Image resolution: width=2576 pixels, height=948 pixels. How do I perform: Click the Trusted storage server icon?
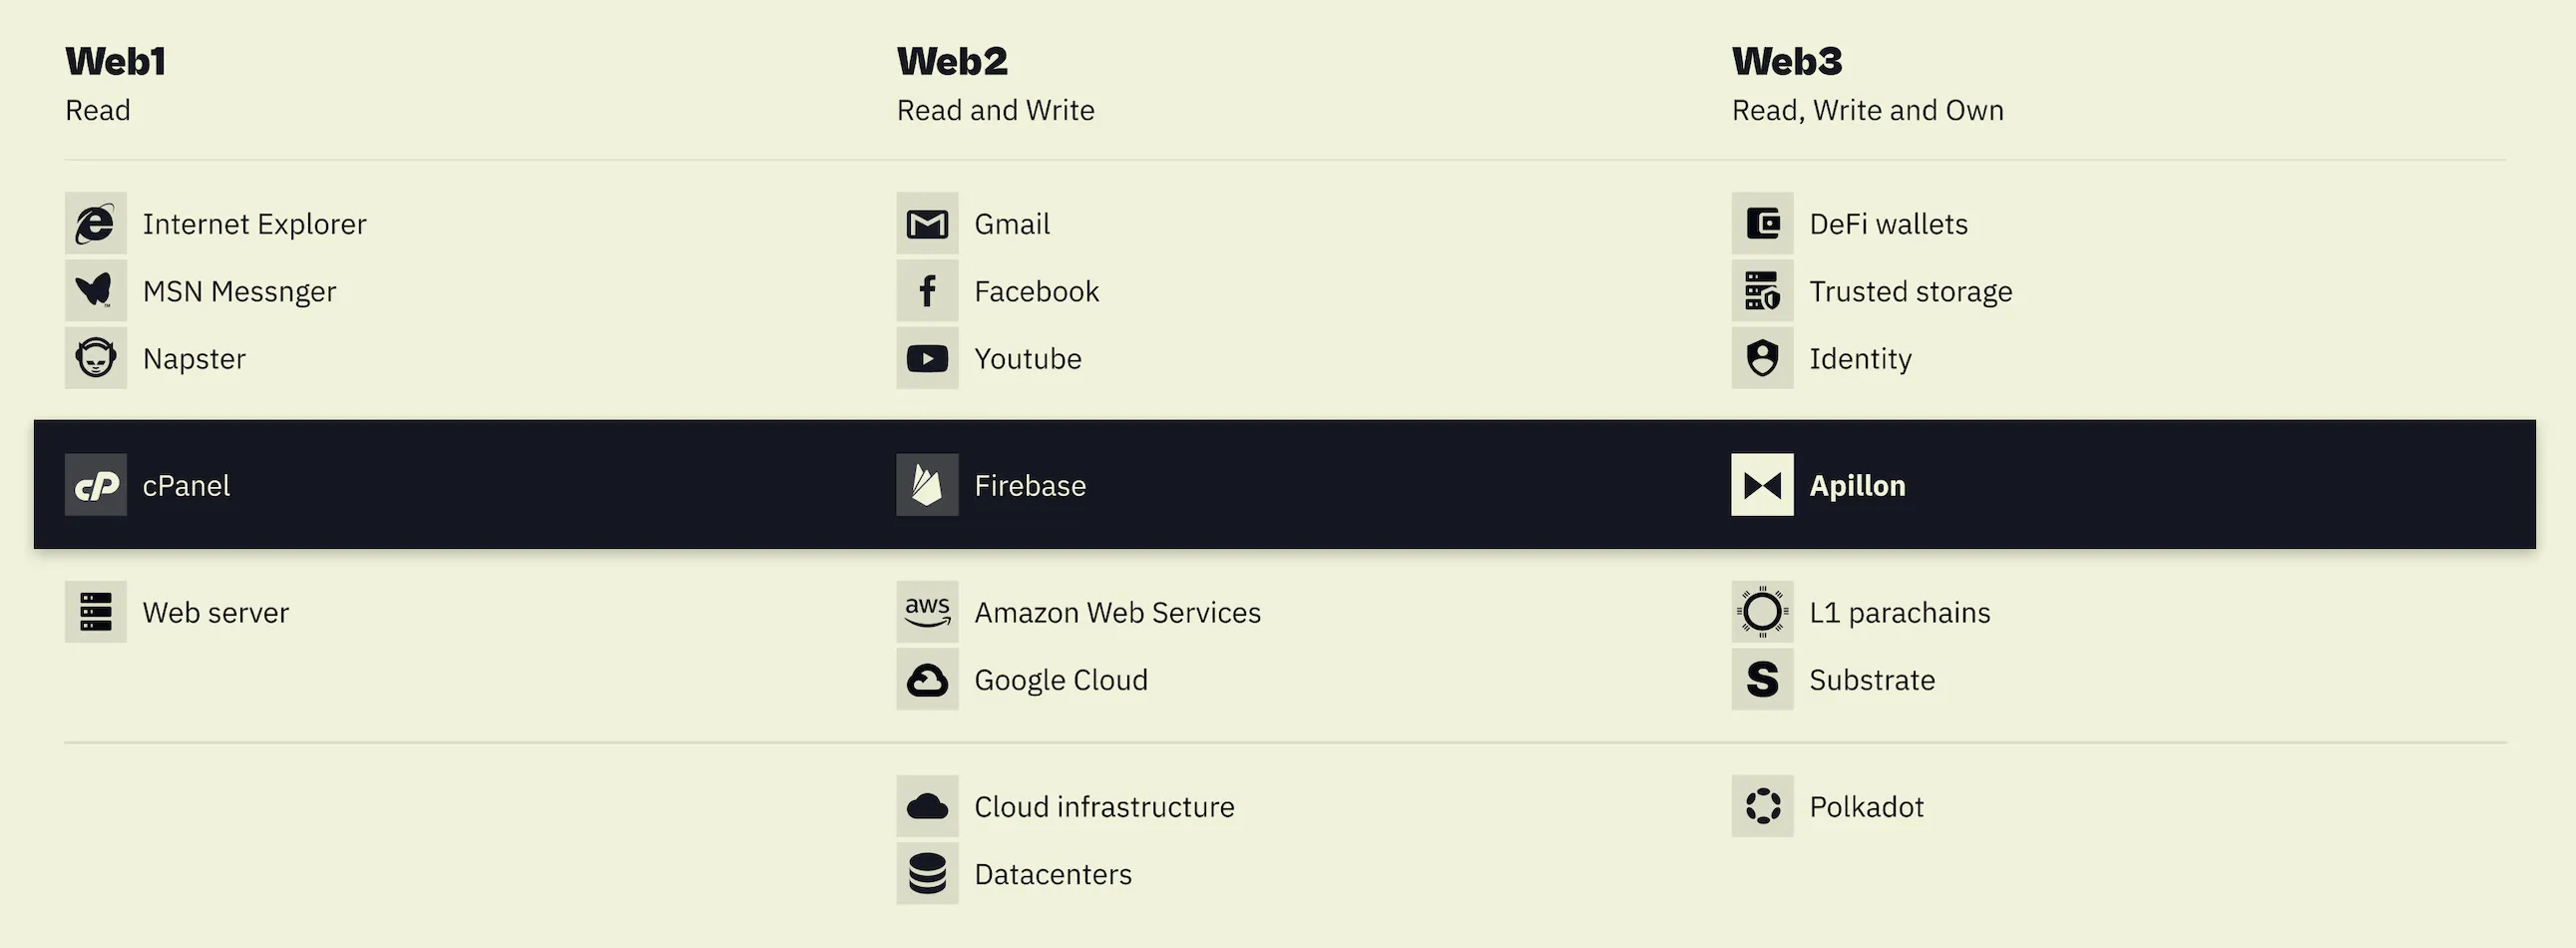(x=1762, y=290)
